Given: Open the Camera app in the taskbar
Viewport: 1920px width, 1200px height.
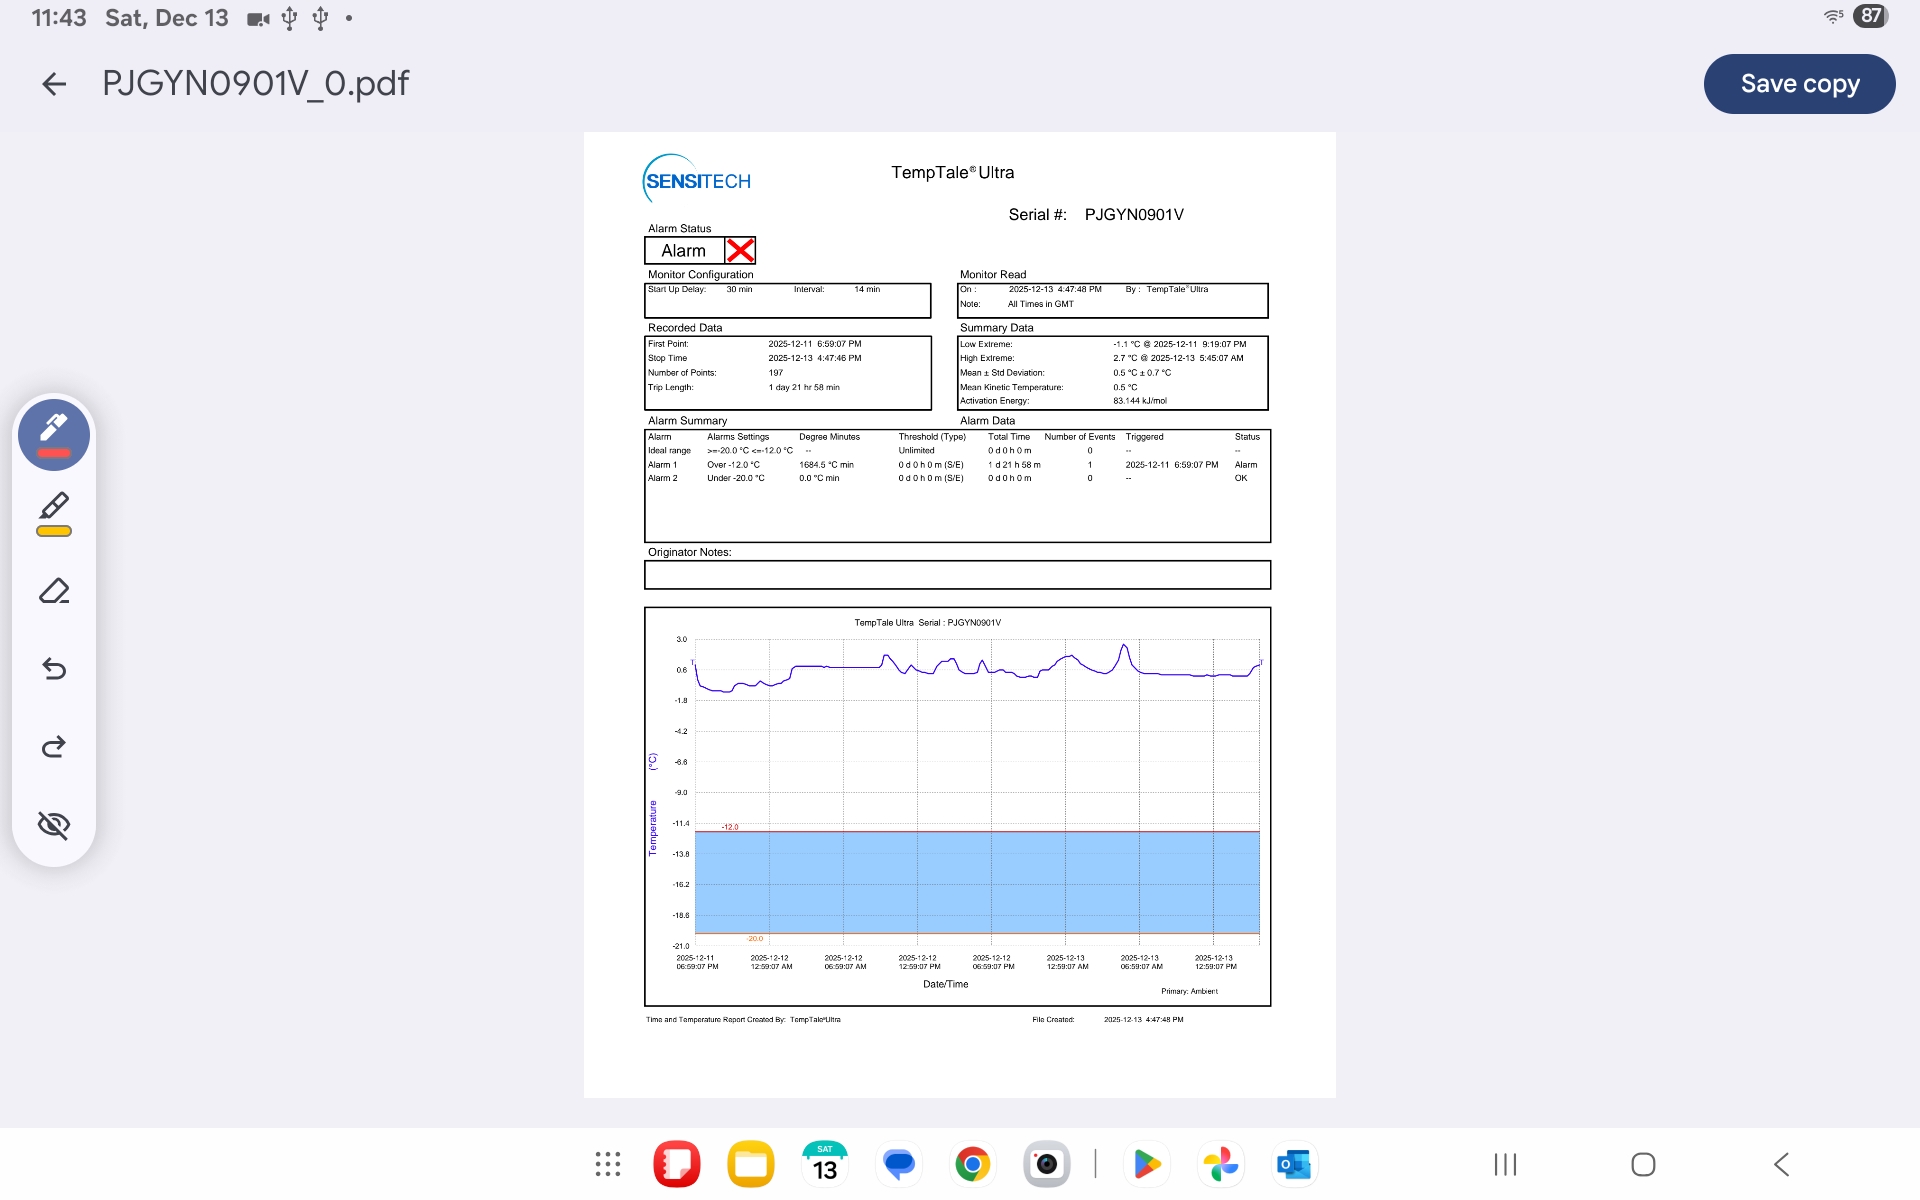Looking at the screenshot, I should coord(1046,1164).
